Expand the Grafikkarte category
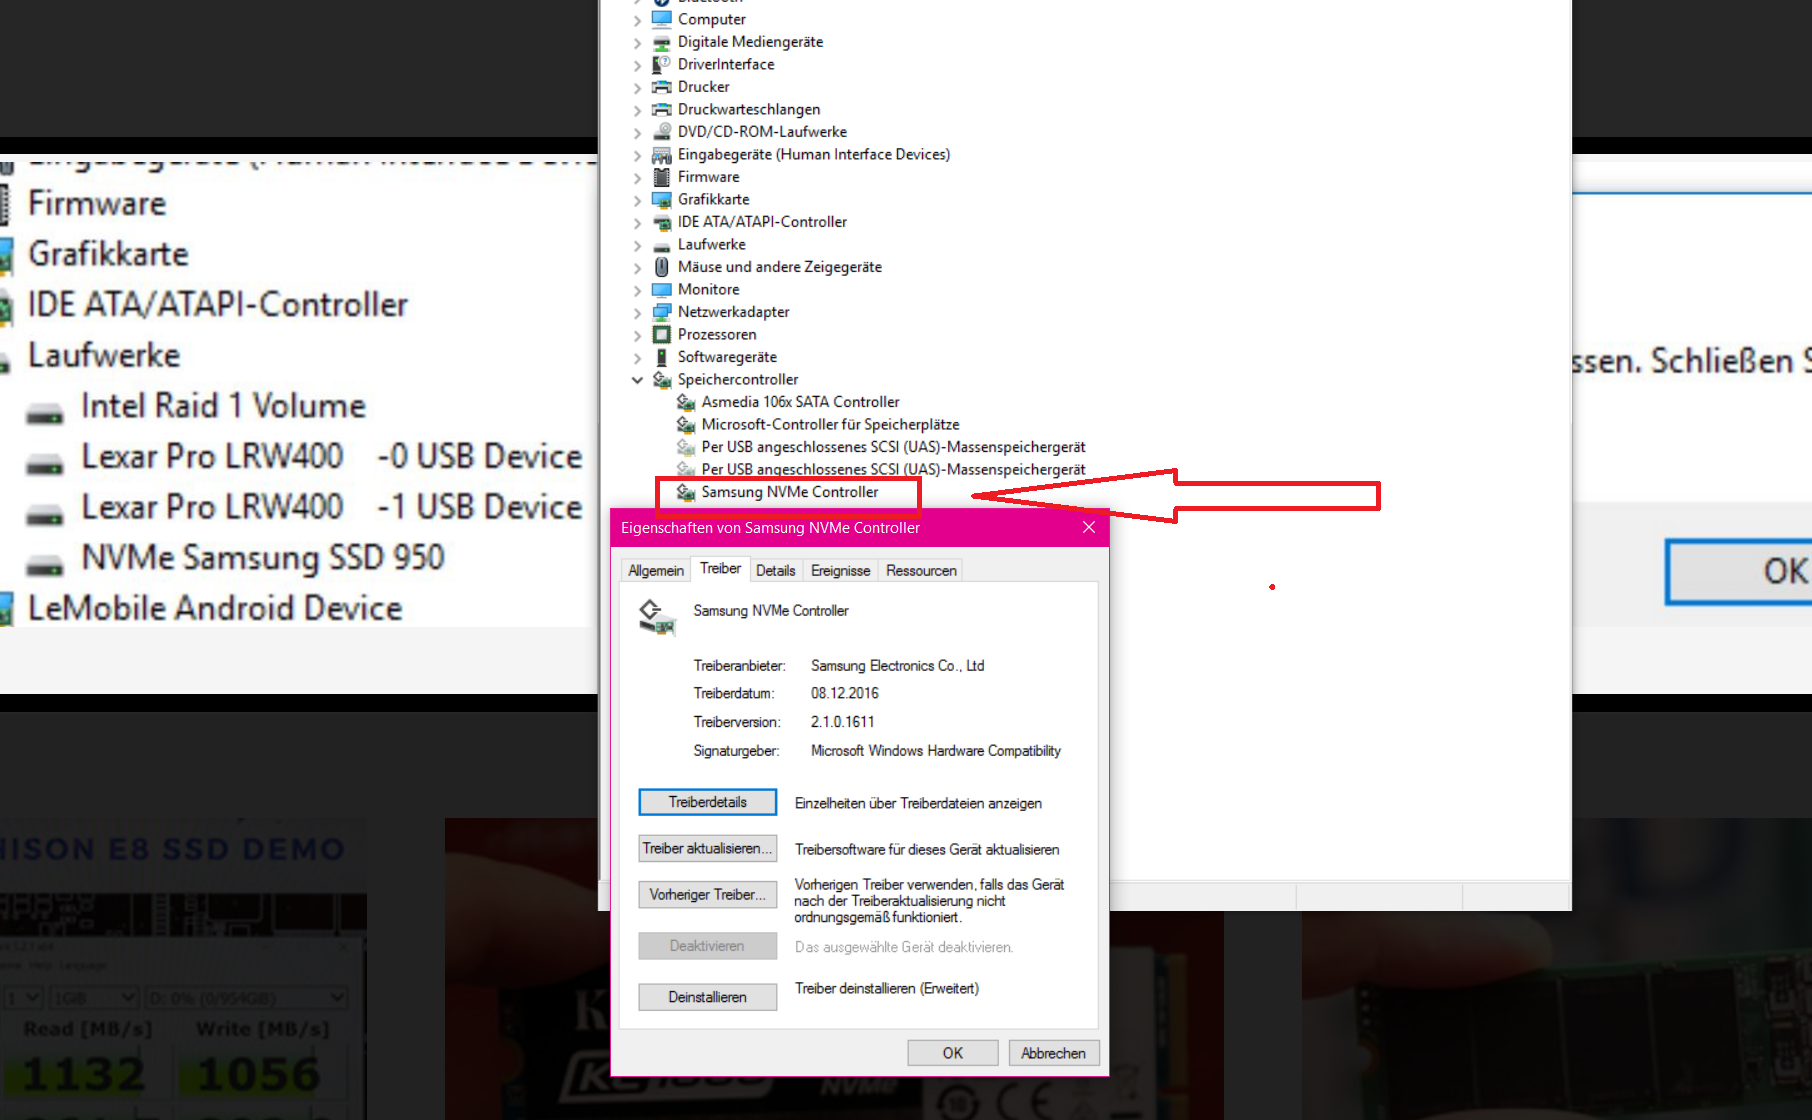Screen dimensions: 1812x1120 click(x=637, y=200)
